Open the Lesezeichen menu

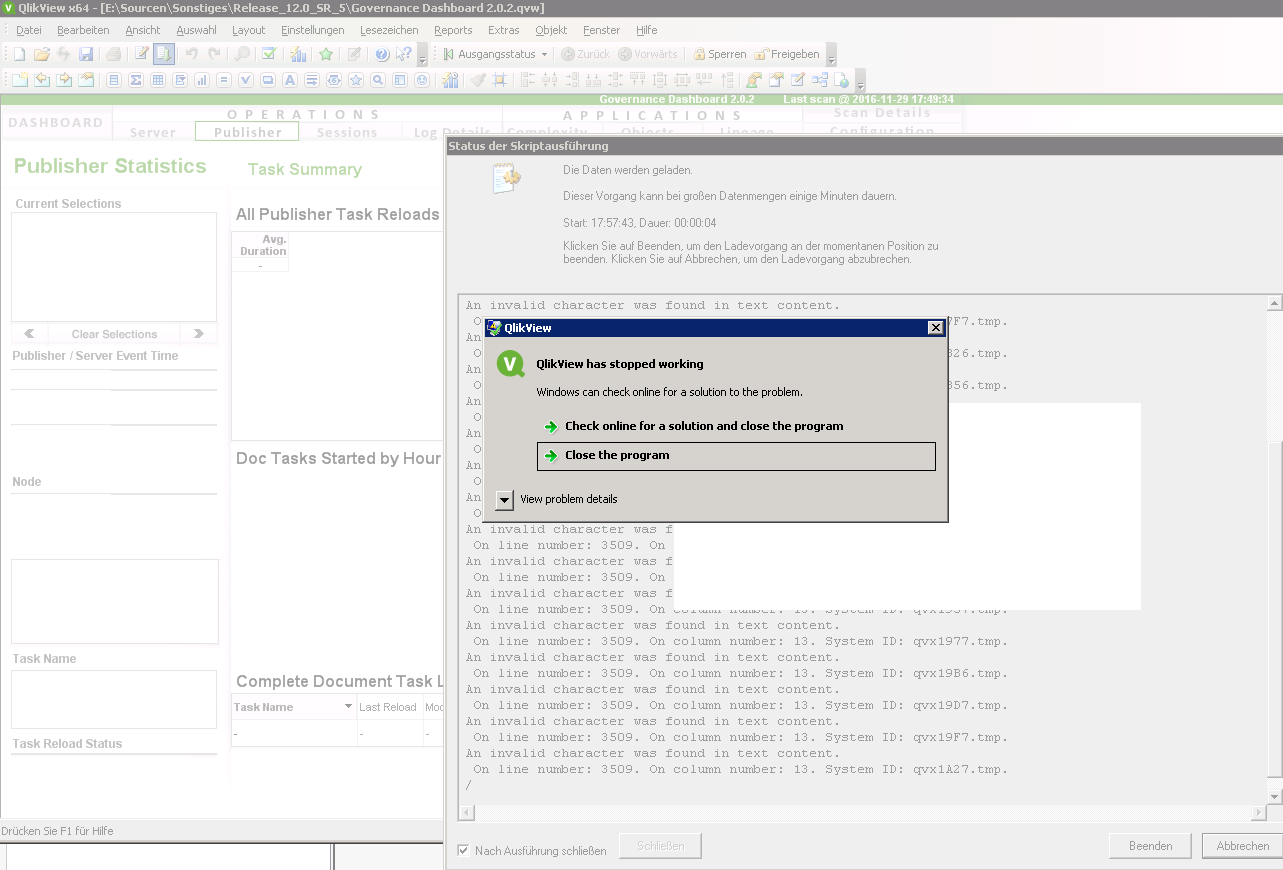389,30
